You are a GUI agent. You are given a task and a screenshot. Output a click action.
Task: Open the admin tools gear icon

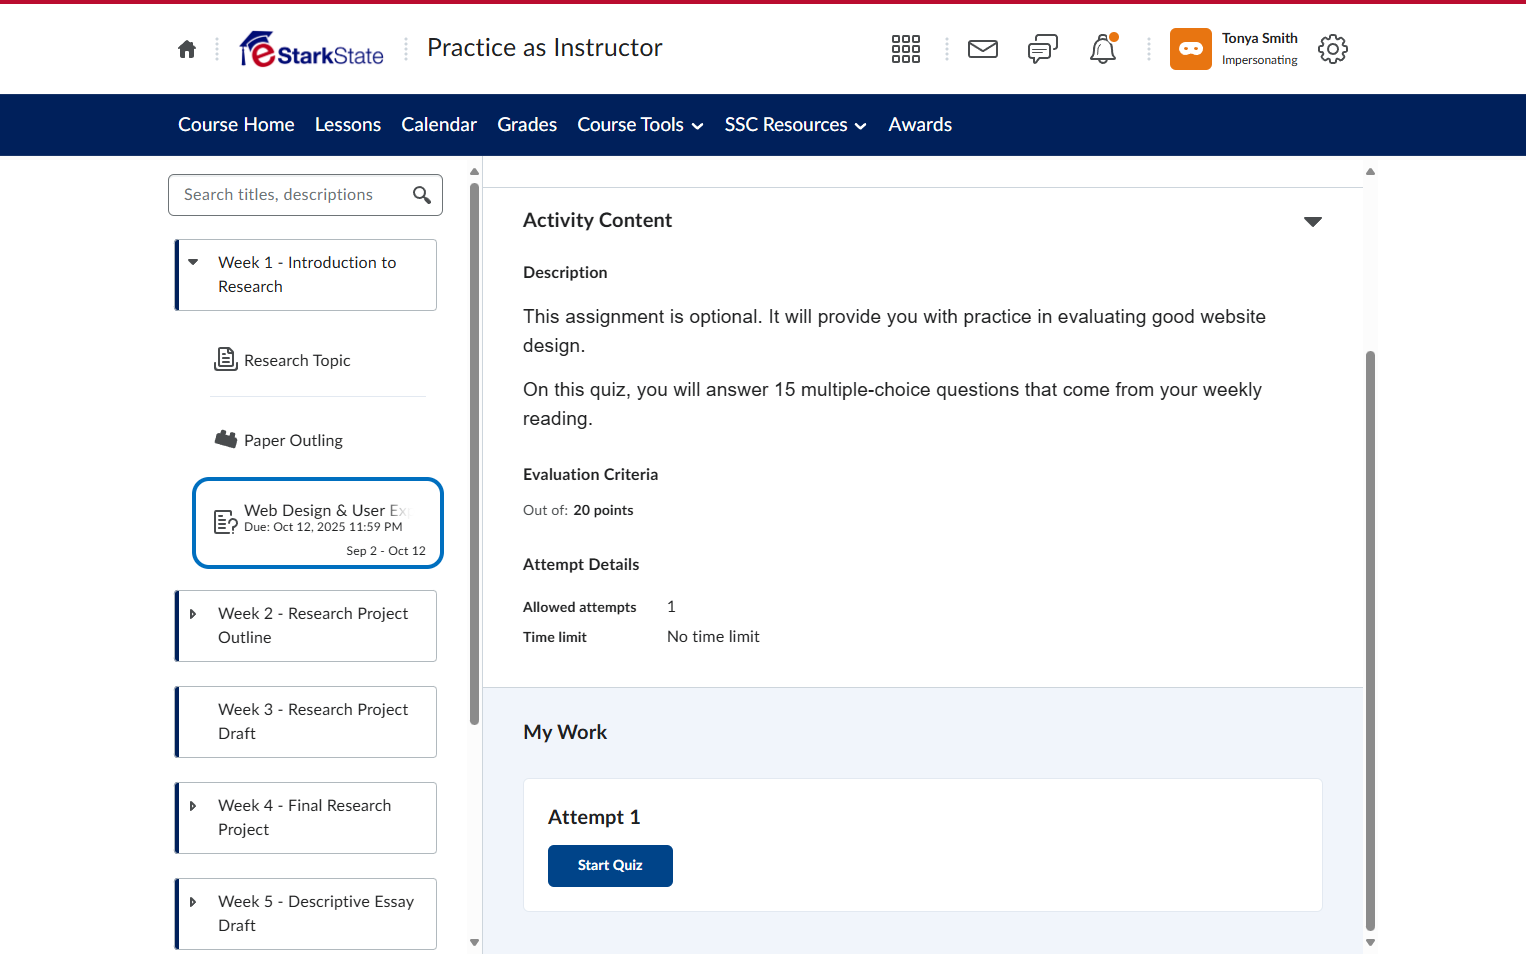(x=1333, y=49)
